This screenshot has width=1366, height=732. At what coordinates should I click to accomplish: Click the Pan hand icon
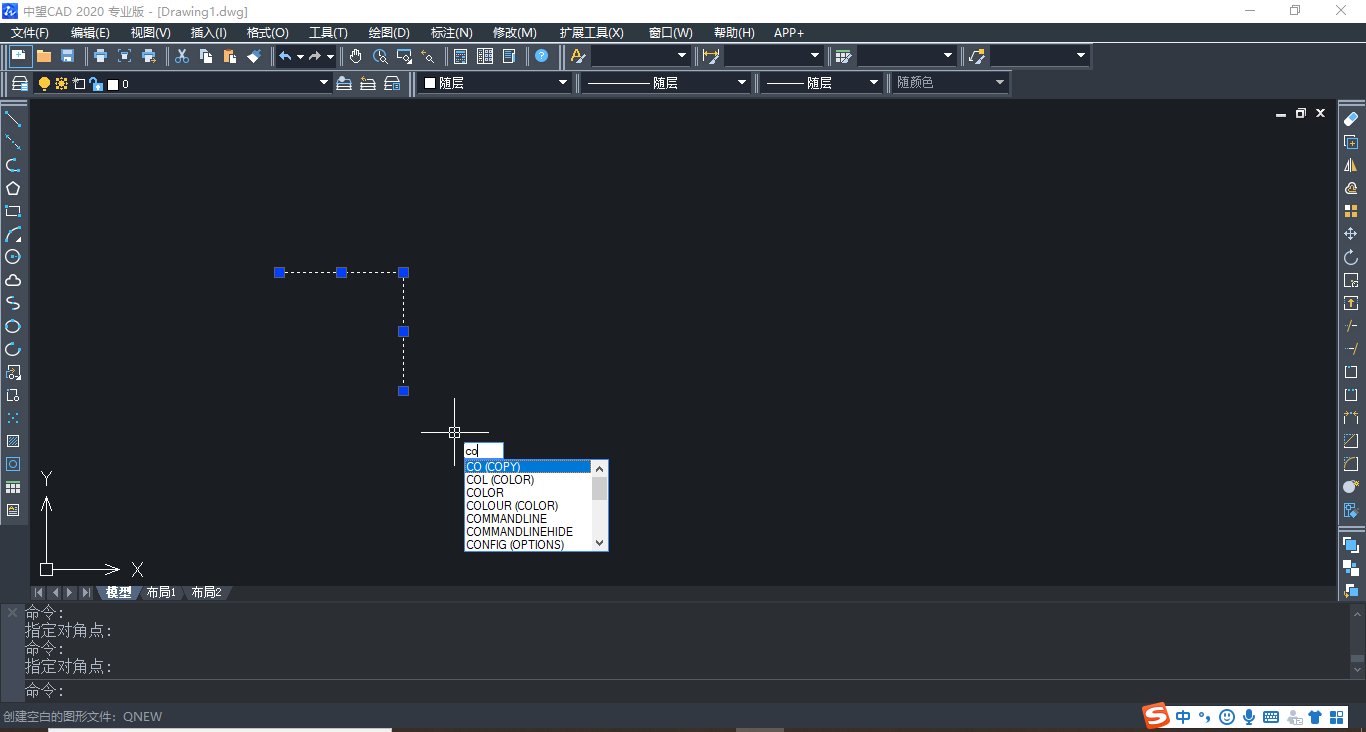356,56
